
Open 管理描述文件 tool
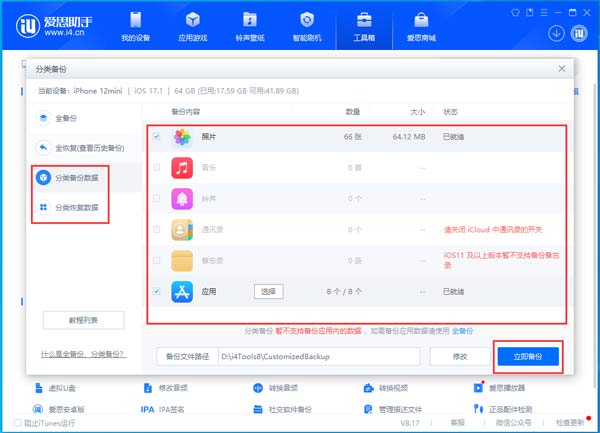[393, 409]
